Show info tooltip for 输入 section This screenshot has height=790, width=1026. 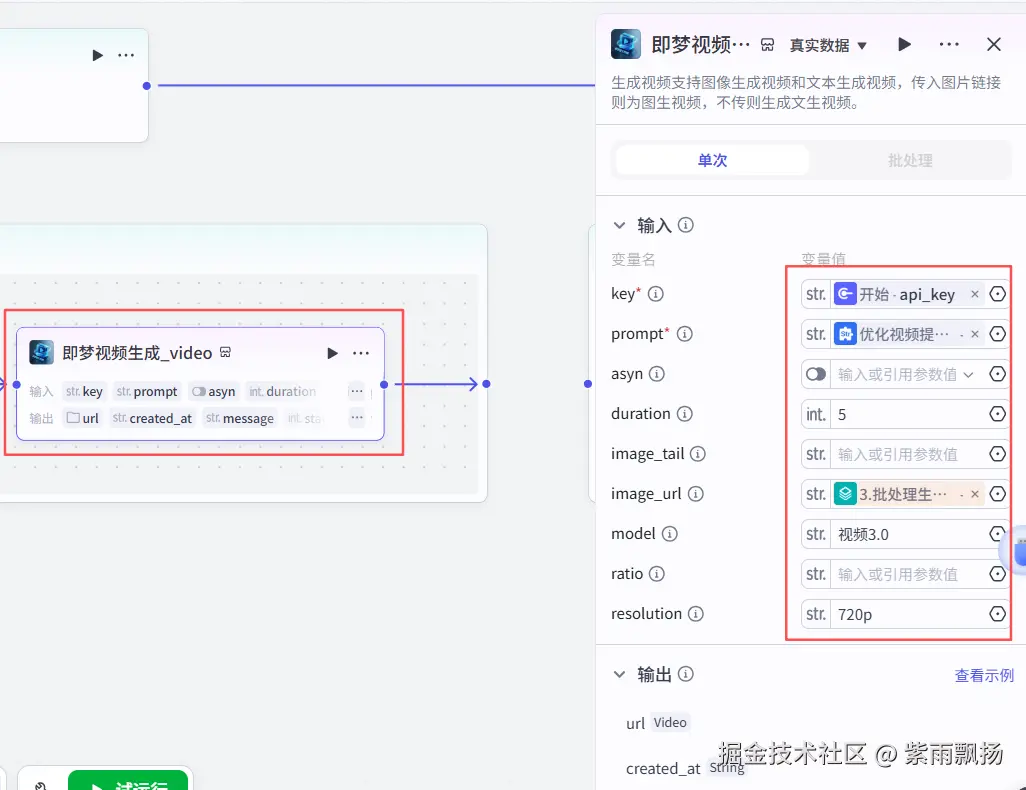[686, 225]
